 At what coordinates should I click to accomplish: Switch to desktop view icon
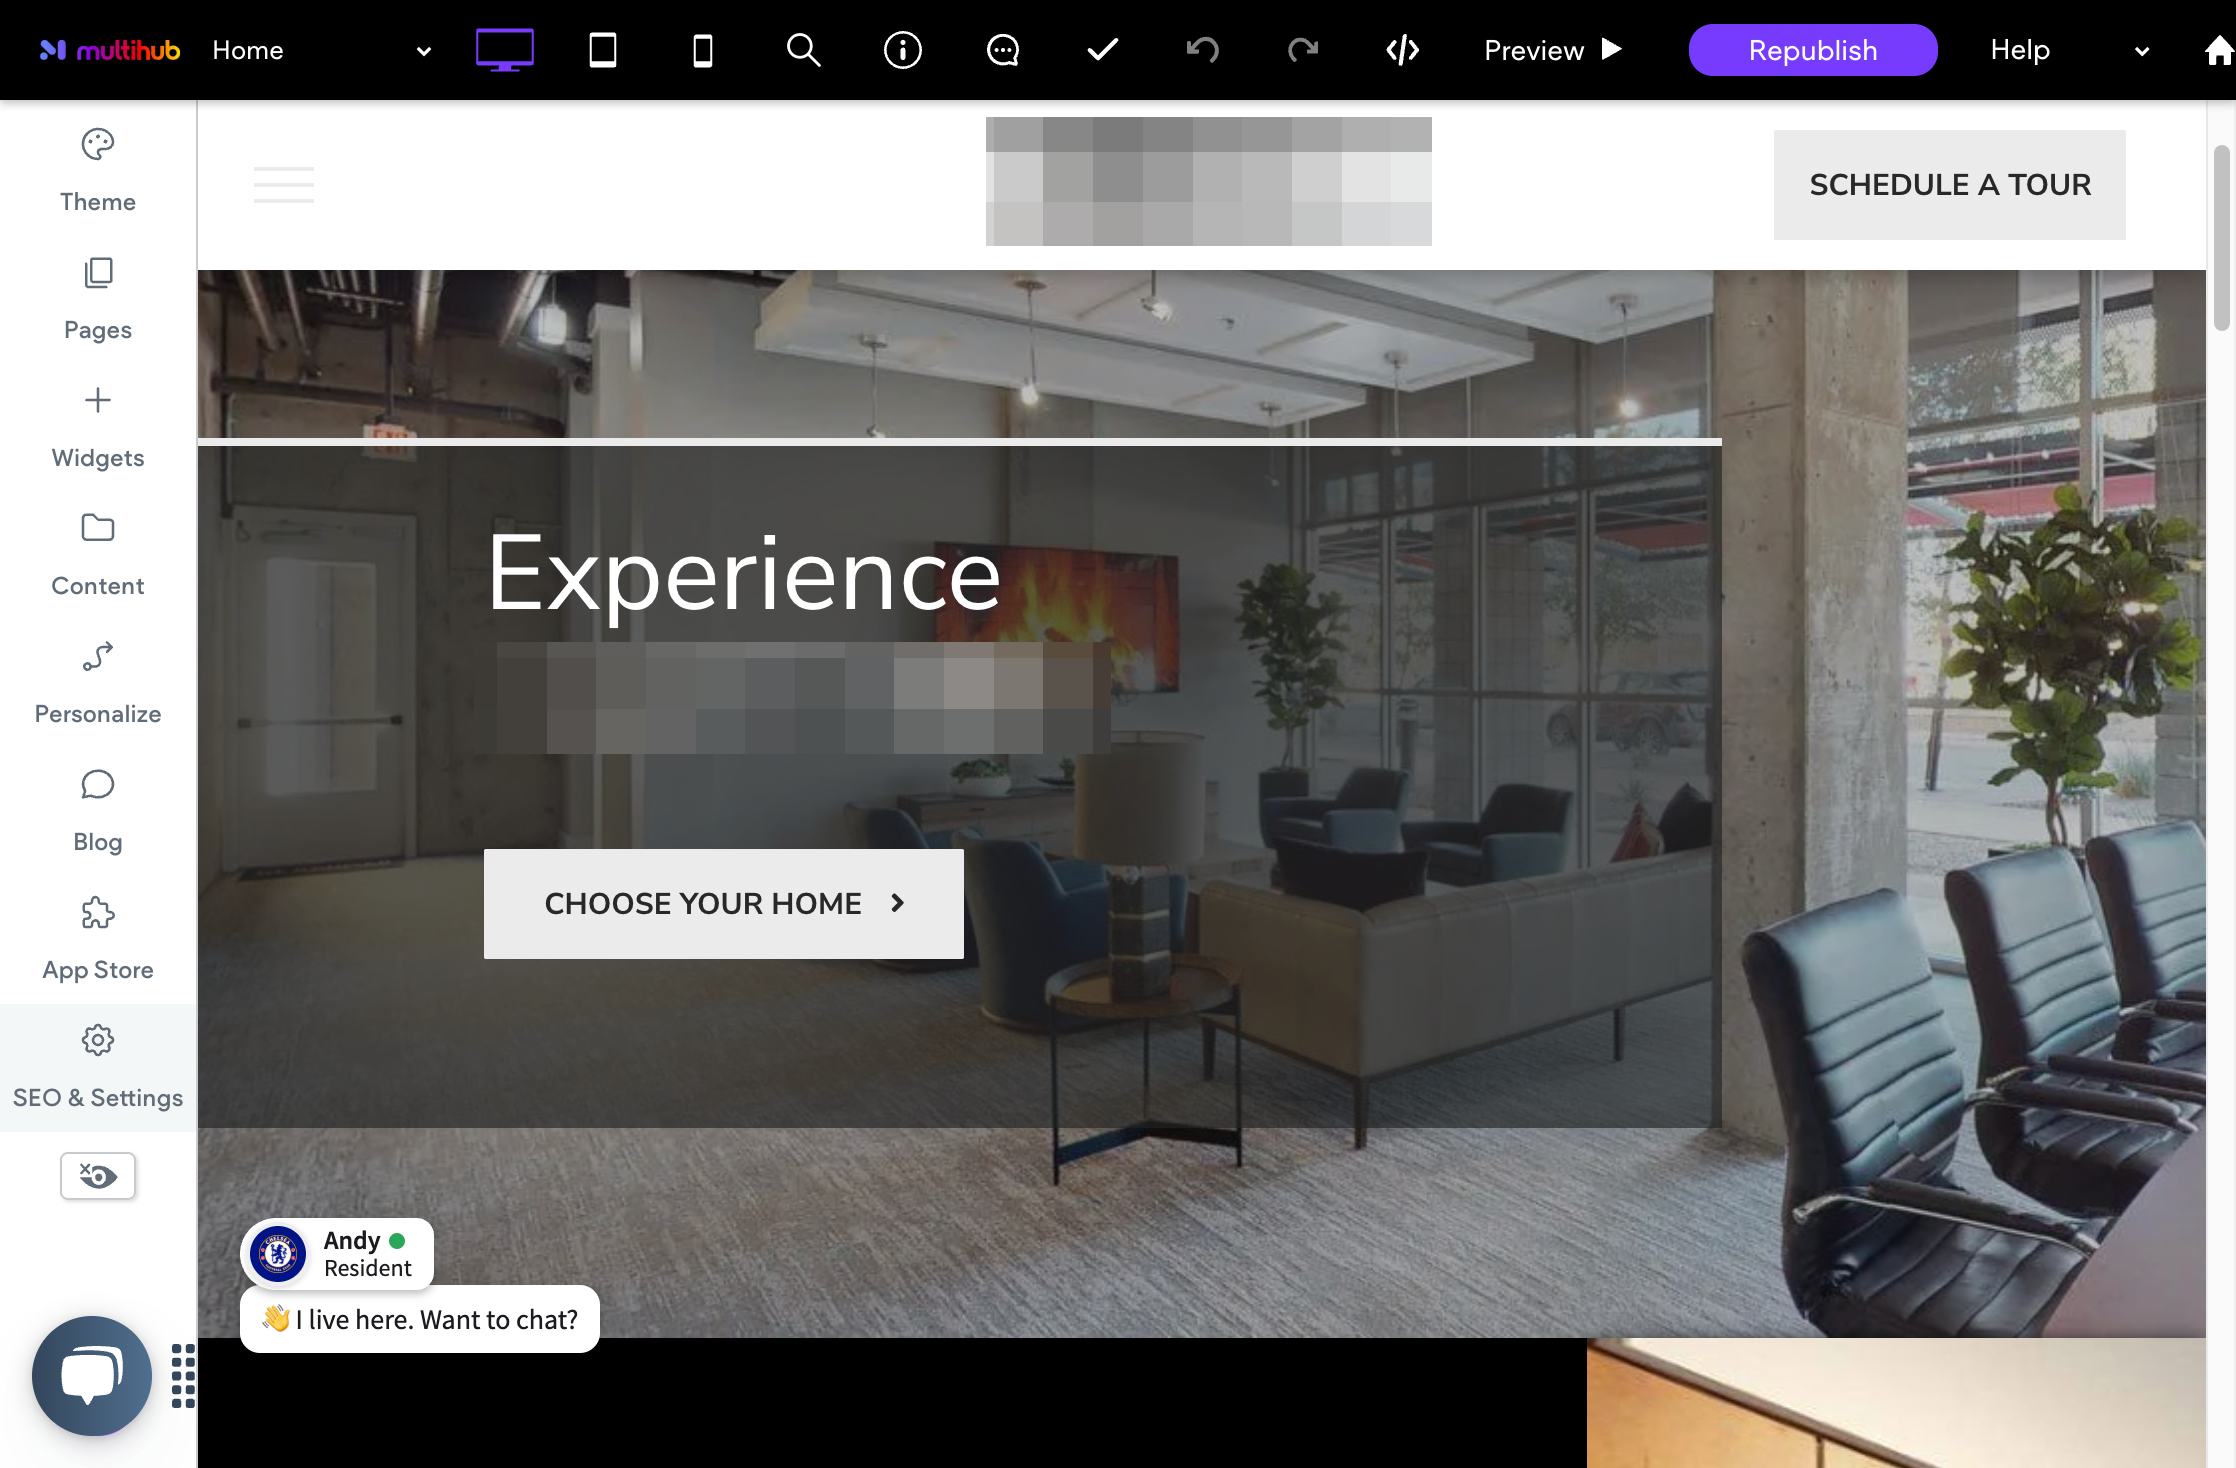click(504, 50)
